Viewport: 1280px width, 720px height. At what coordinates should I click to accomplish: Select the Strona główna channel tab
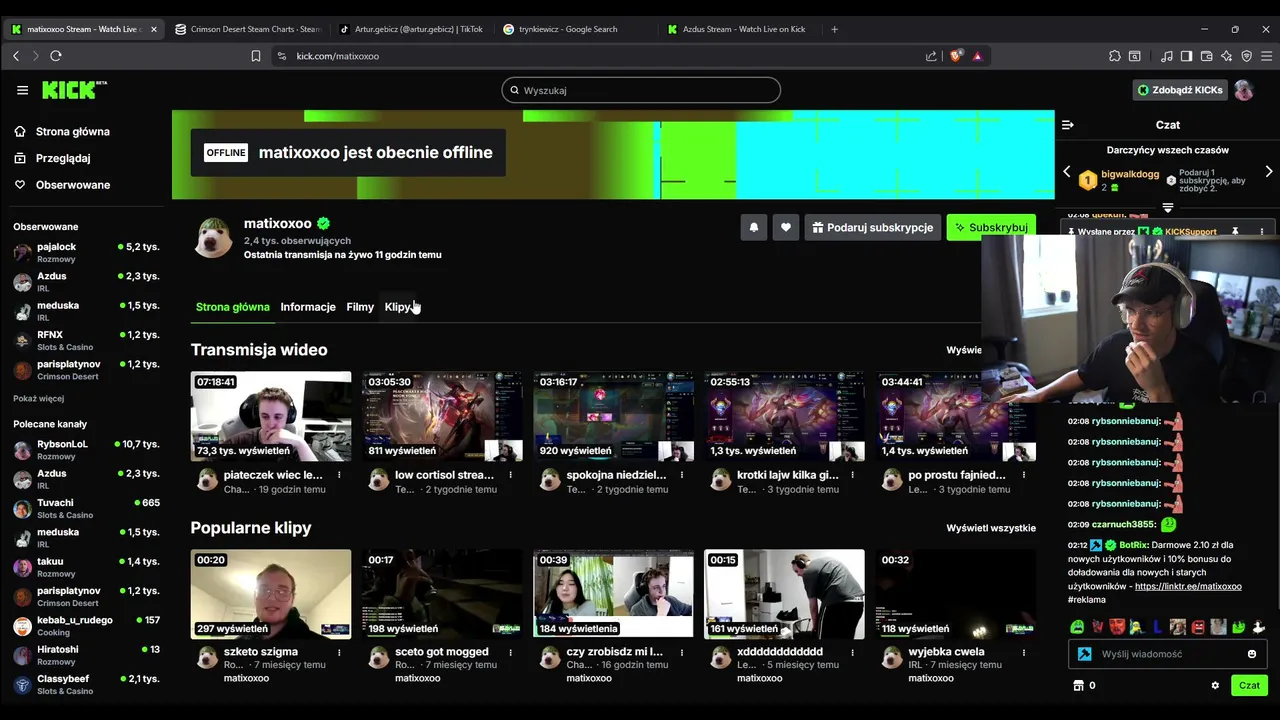click(x=233, y=307)
